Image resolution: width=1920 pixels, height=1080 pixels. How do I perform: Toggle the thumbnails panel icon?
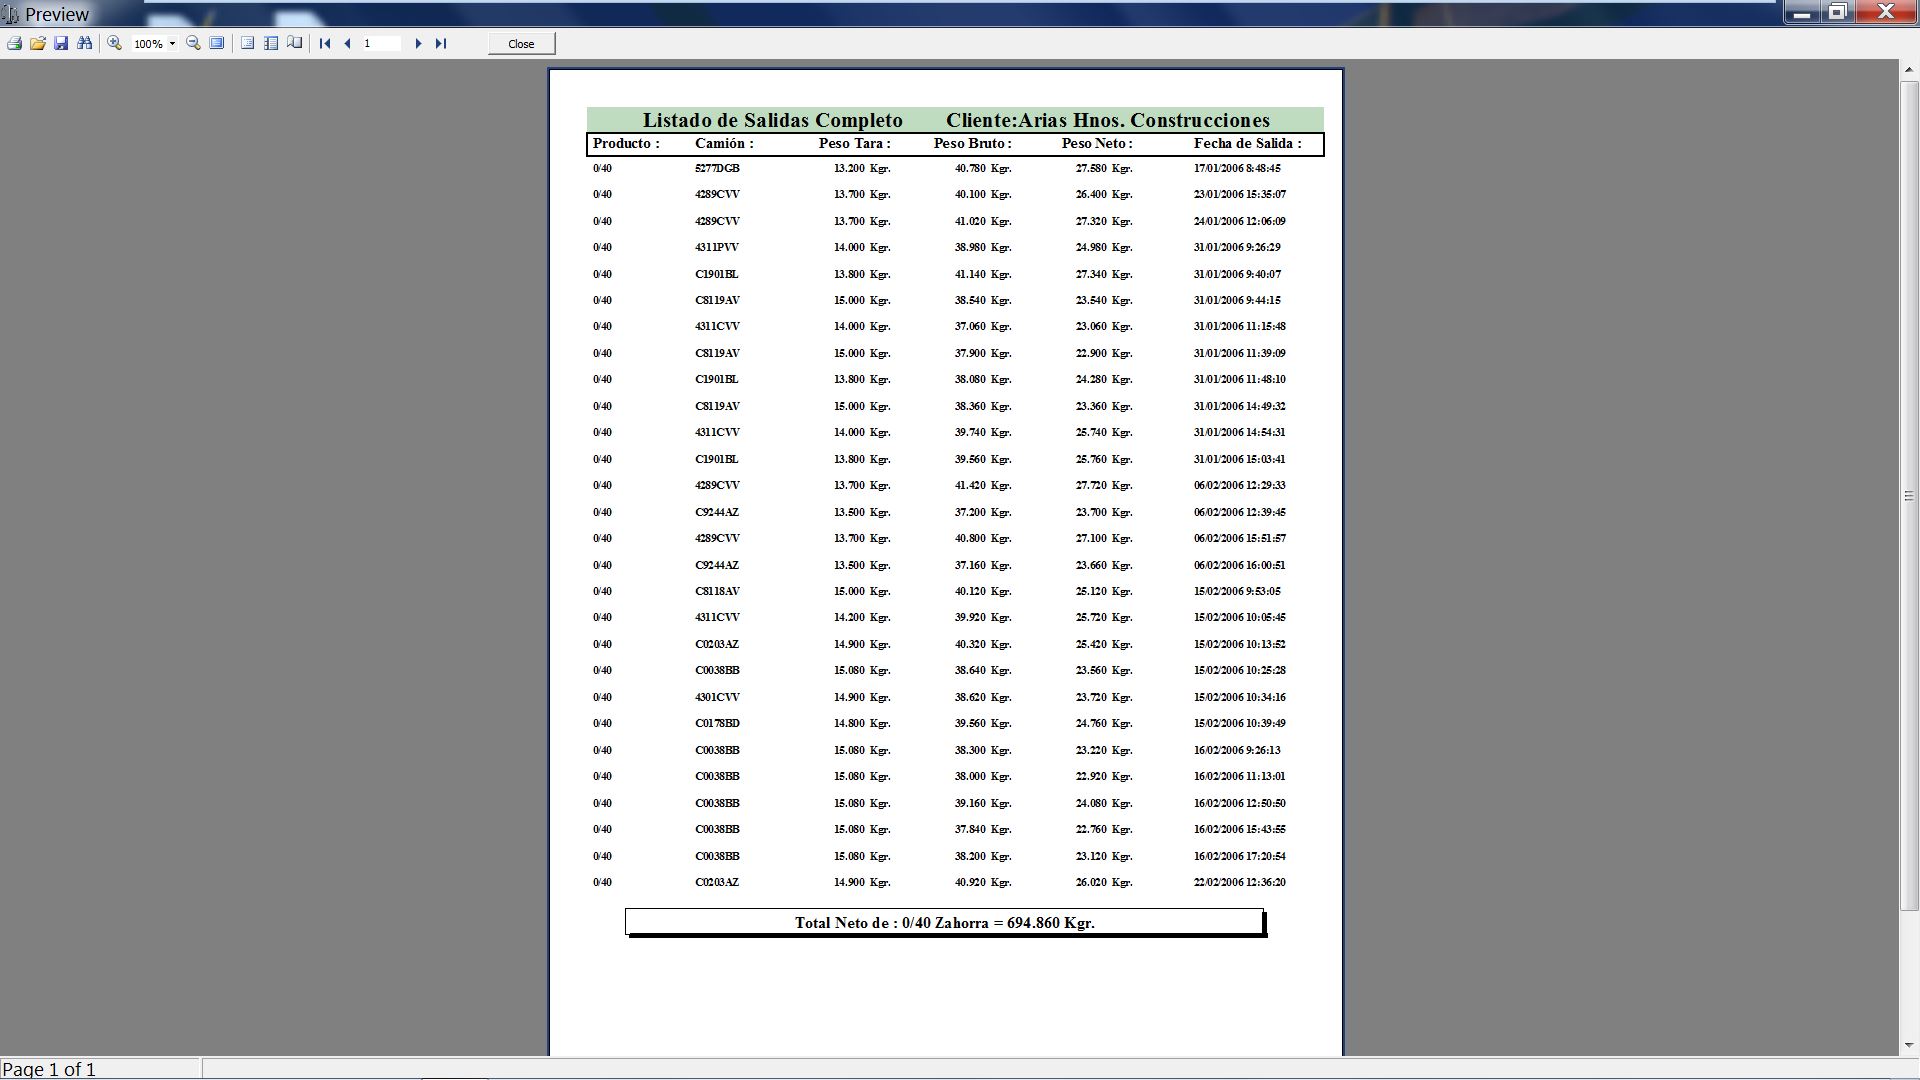pyautogui.click(x=271, y=44)
